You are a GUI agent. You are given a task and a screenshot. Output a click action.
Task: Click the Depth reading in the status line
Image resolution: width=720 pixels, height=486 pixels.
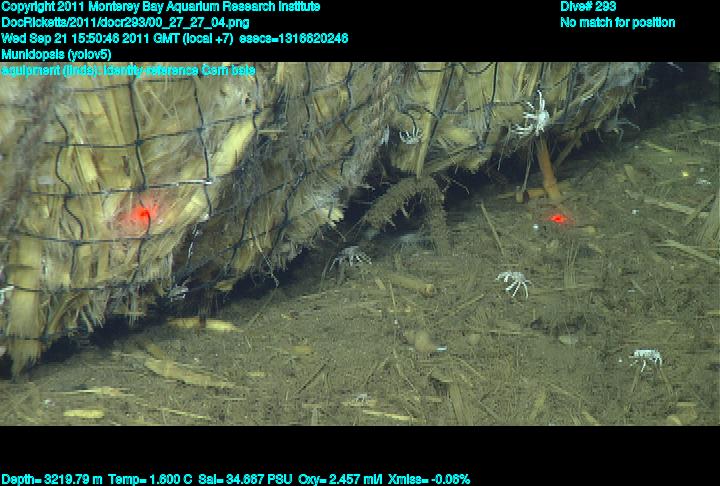click(x=50, y=479)
